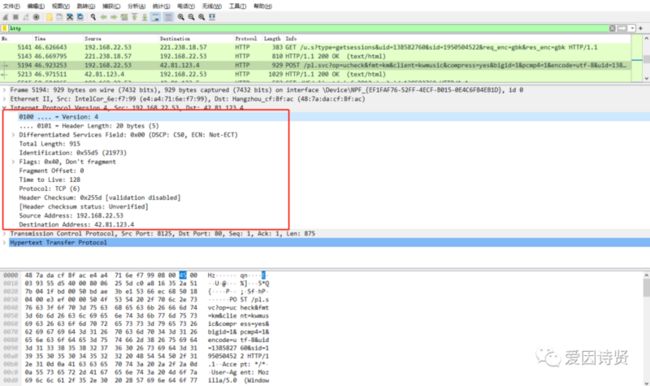Open display filter history dropdown

(632, 28)
